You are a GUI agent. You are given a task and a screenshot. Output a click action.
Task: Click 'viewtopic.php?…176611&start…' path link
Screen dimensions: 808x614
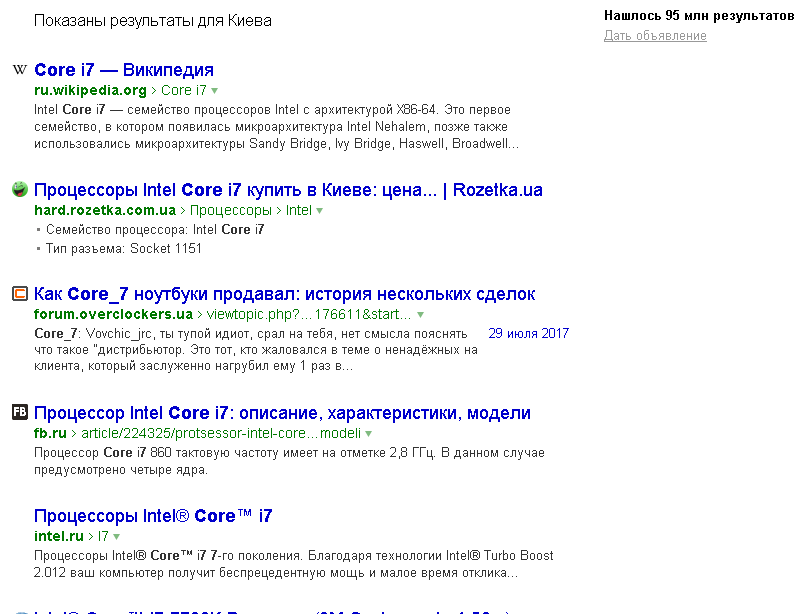coord(309,314)
